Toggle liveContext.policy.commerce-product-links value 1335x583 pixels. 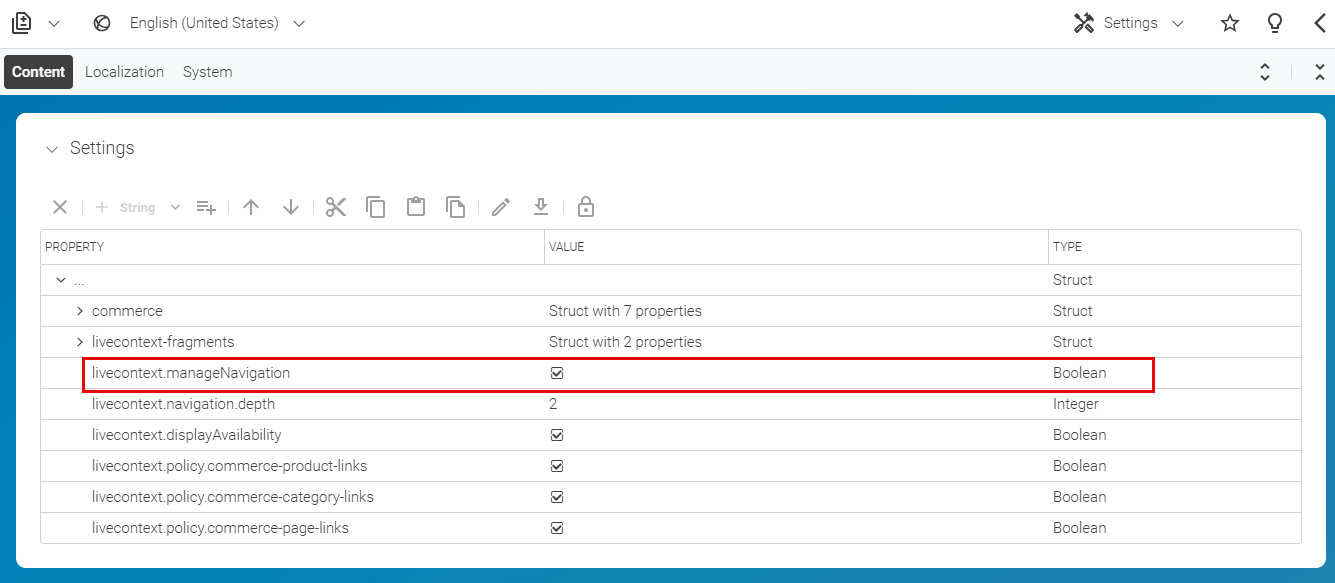coord(557,465)
